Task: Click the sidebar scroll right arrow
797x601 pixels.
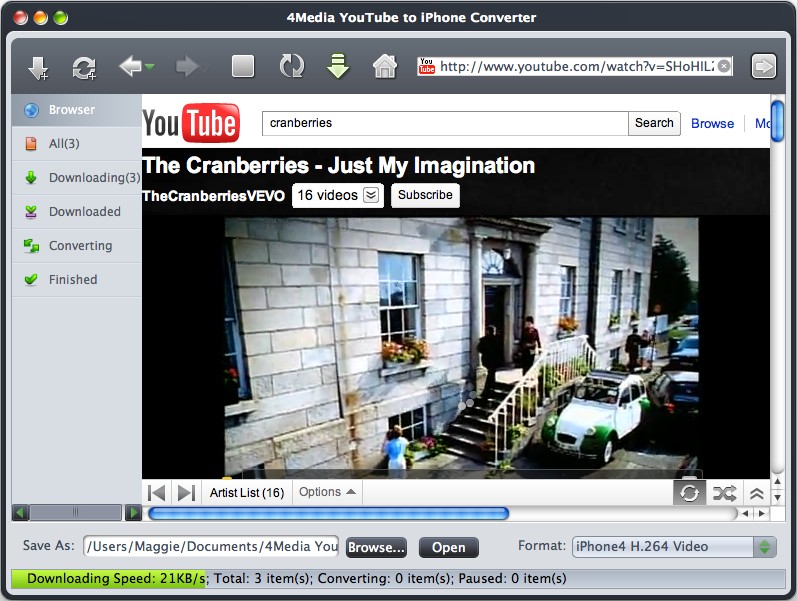Action: (133, 513)
